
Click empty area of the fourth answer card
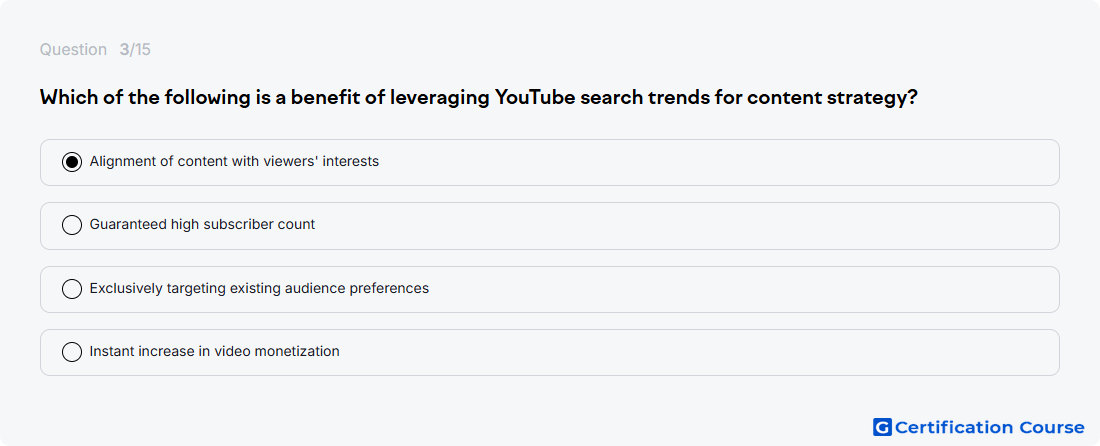point(702,353)
